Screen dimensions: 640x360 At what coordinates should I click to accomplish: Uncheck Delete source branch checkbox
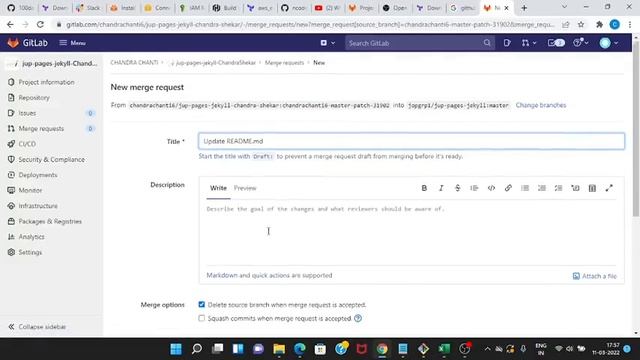tap(202, 304)
